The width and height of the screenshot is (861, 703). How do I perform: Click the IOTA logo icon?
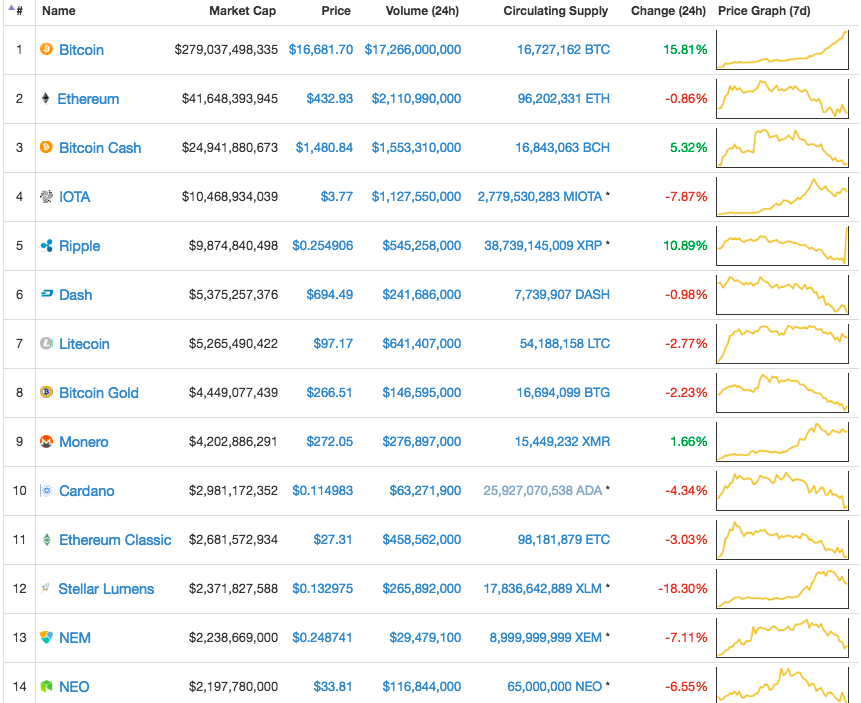(46, 196)
